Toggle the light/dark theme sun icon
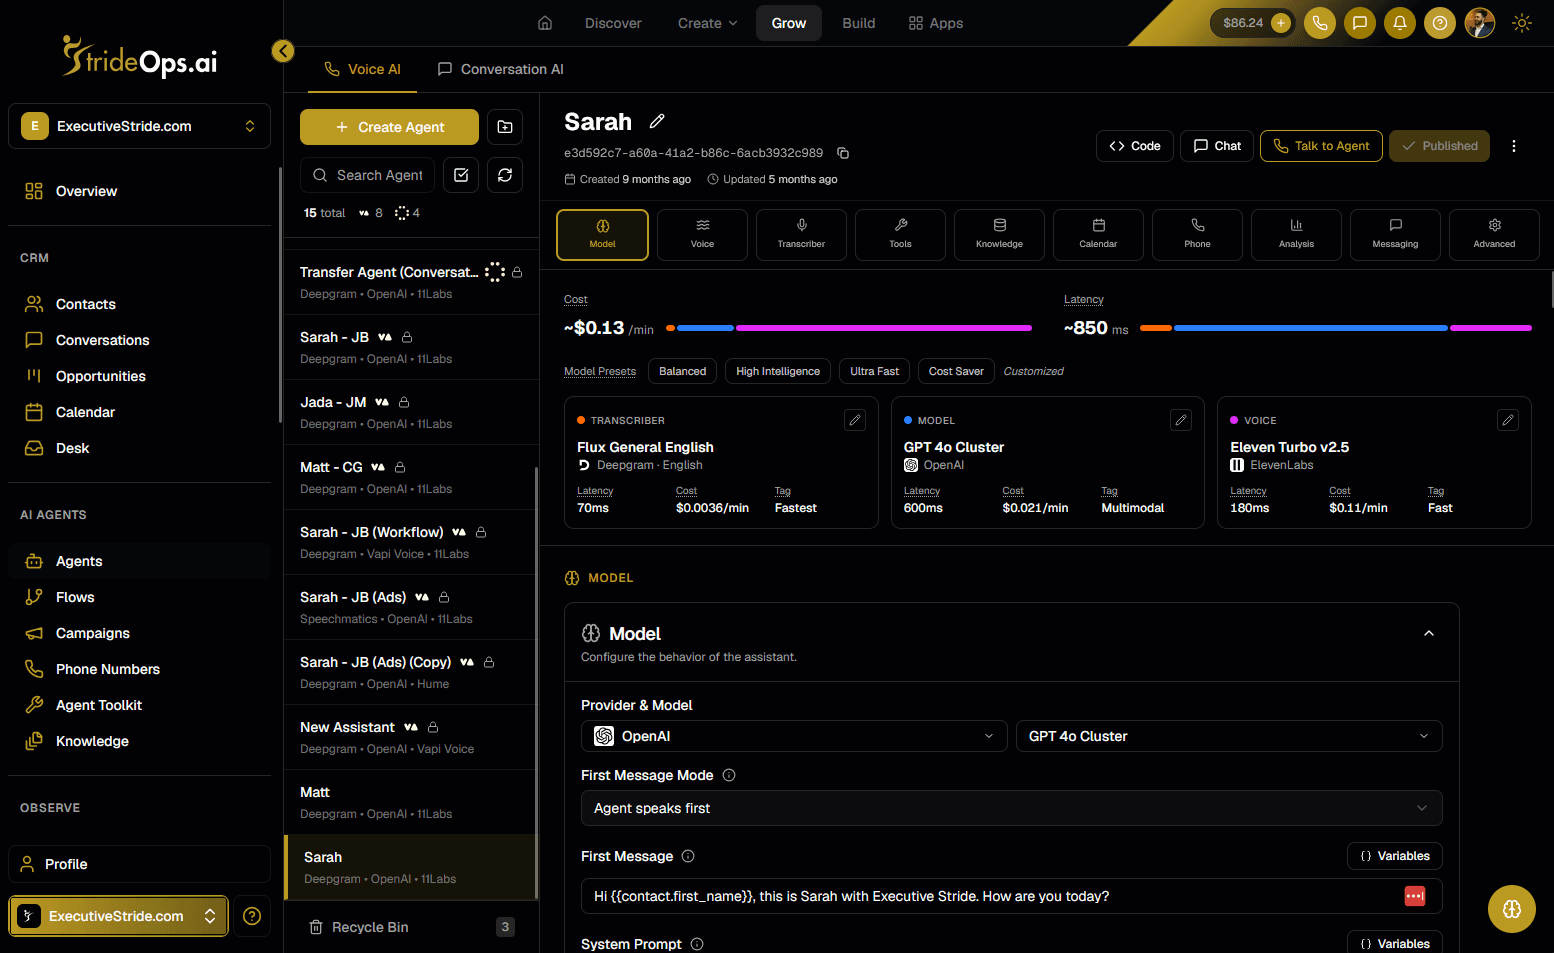 (x=1522, y=23)
